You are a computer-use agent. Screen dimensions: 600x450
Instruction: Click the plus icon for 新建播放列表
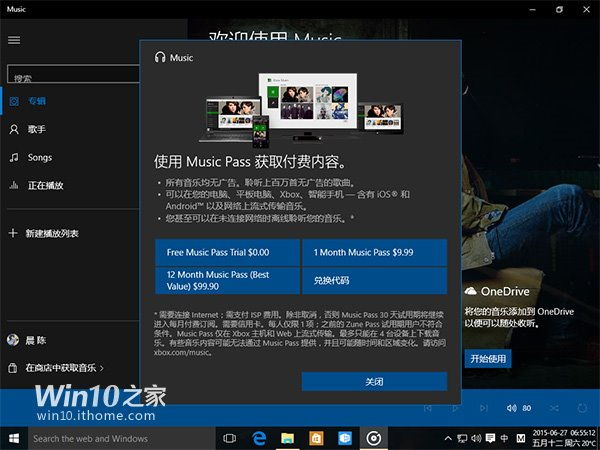(13, 233)
